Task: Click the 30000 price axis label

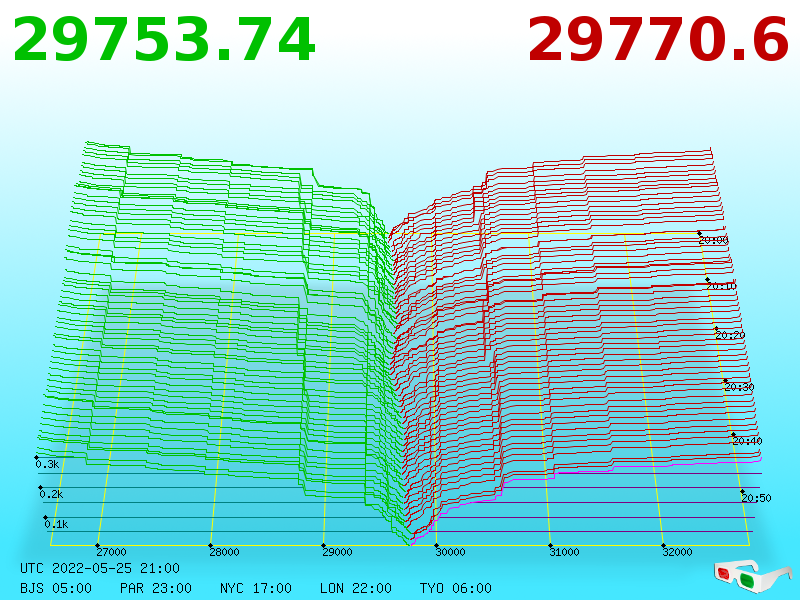Action: click(x=450, y=552)
